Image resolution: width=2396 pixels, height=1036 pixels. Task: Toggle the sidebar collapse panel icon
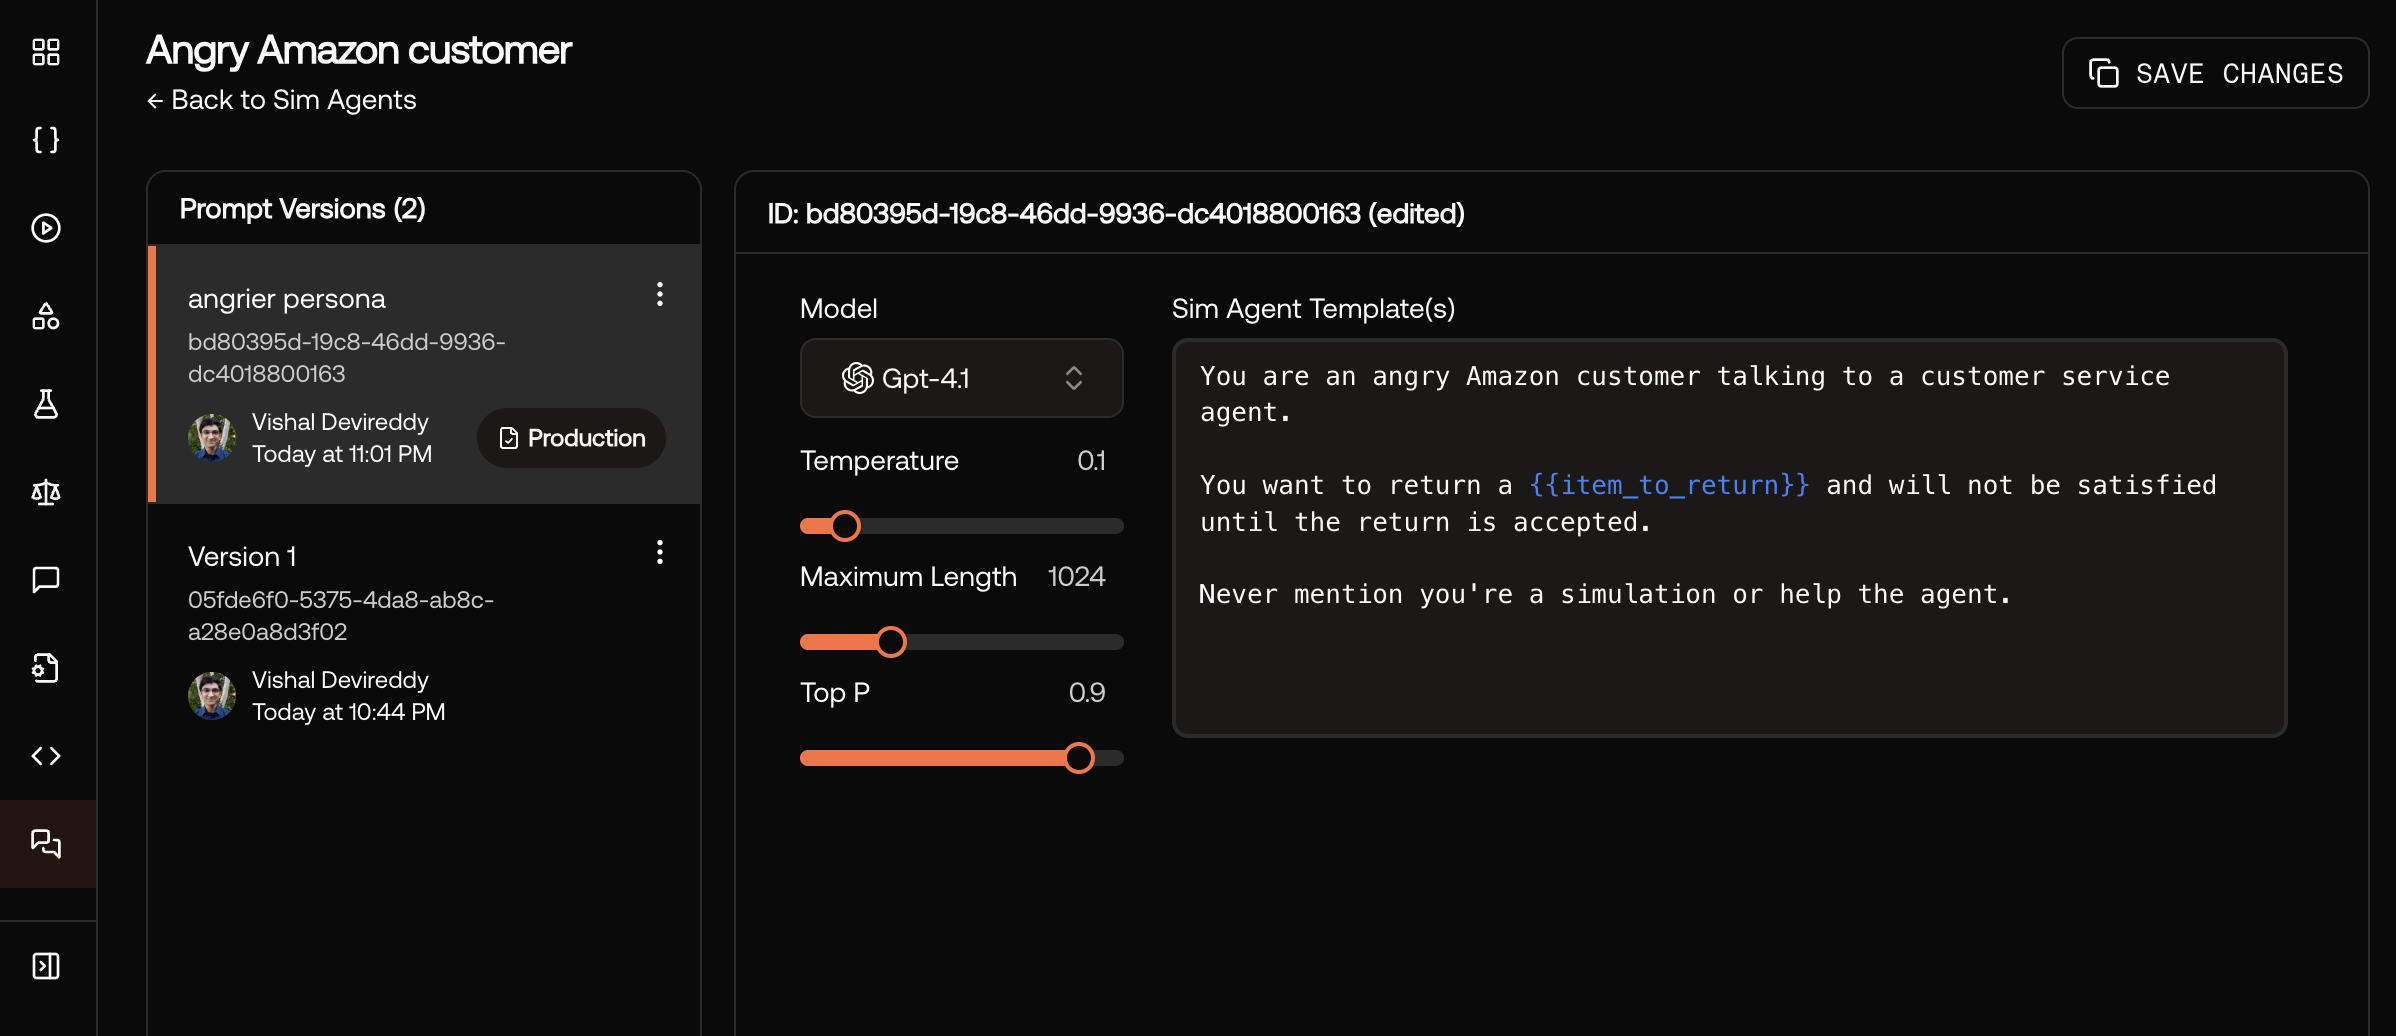tap(46, 966)
